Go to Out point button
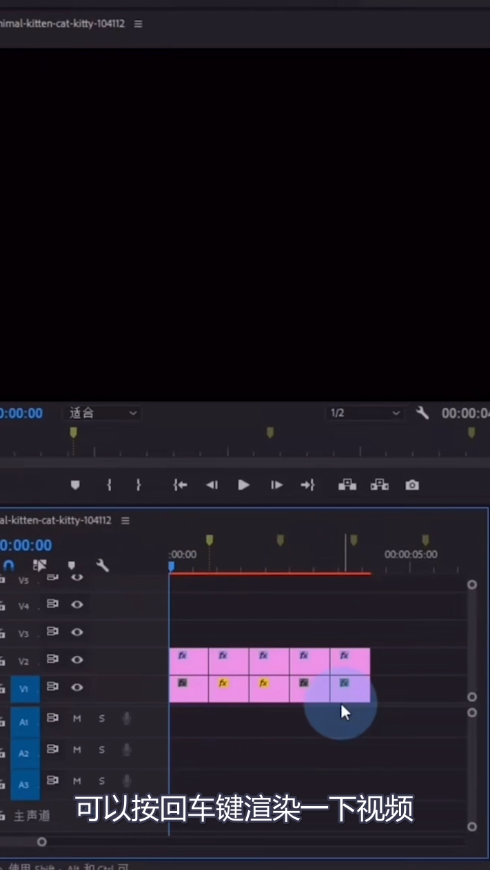This screenshot has height=870, width=490. pos(308,485)
